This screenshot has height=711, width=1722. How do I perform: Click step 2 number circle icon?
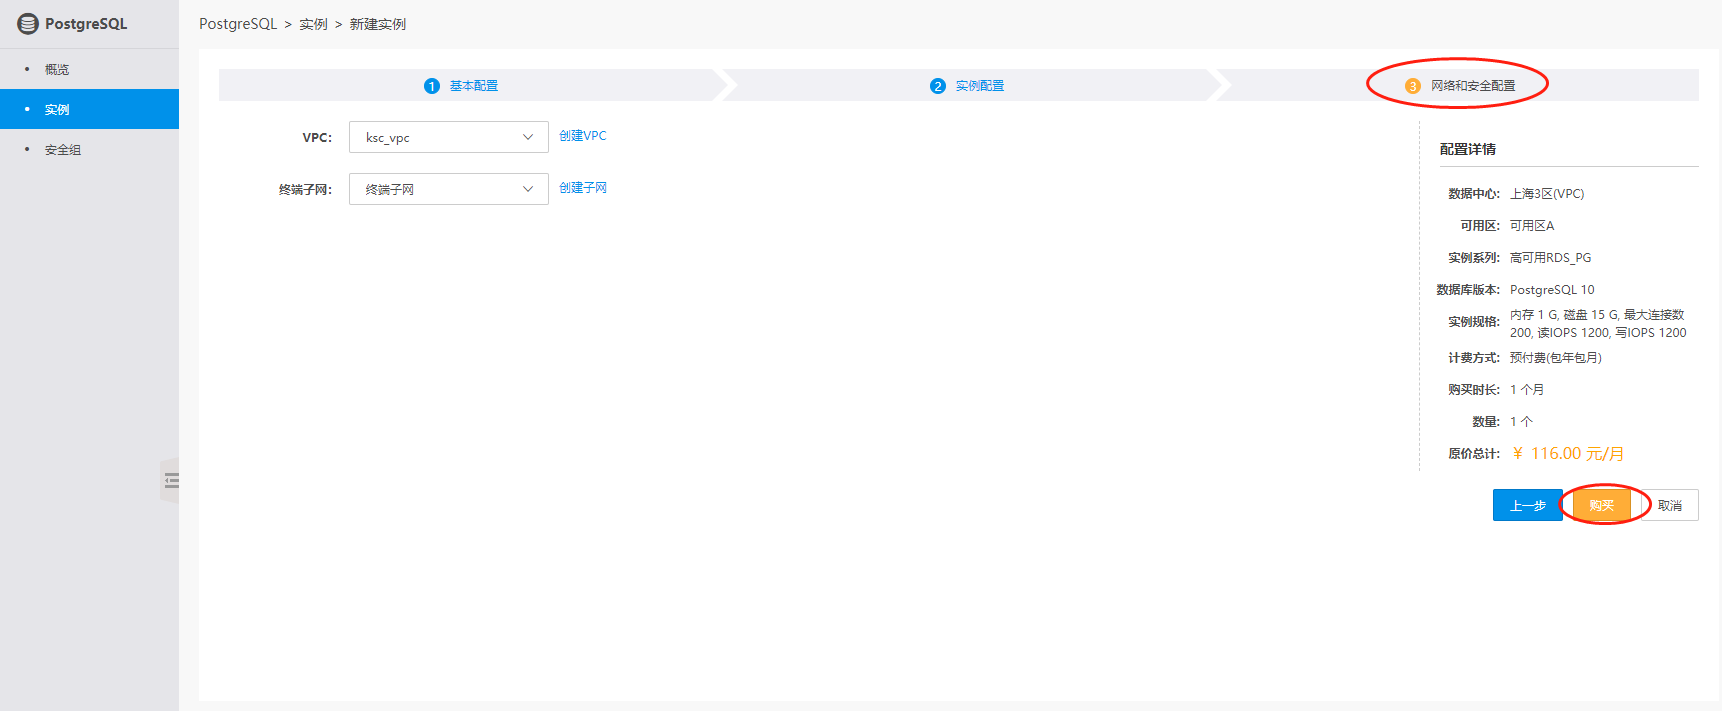pos(938,86)
